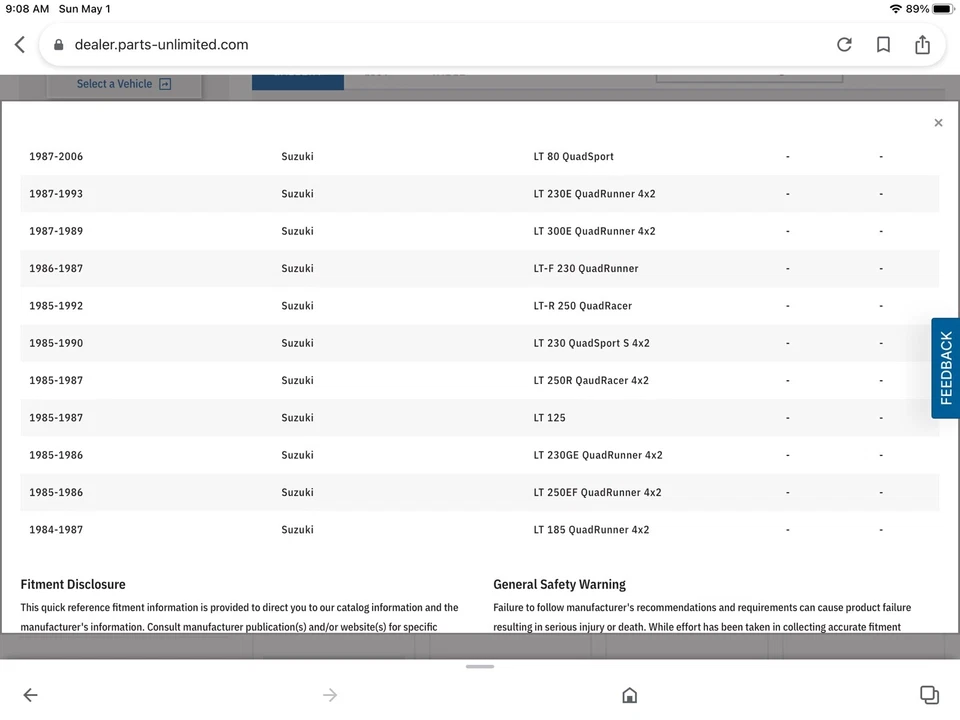Click Suzuki in the LT 125 row
Screen dimensions: 960x720
(298, 418)
